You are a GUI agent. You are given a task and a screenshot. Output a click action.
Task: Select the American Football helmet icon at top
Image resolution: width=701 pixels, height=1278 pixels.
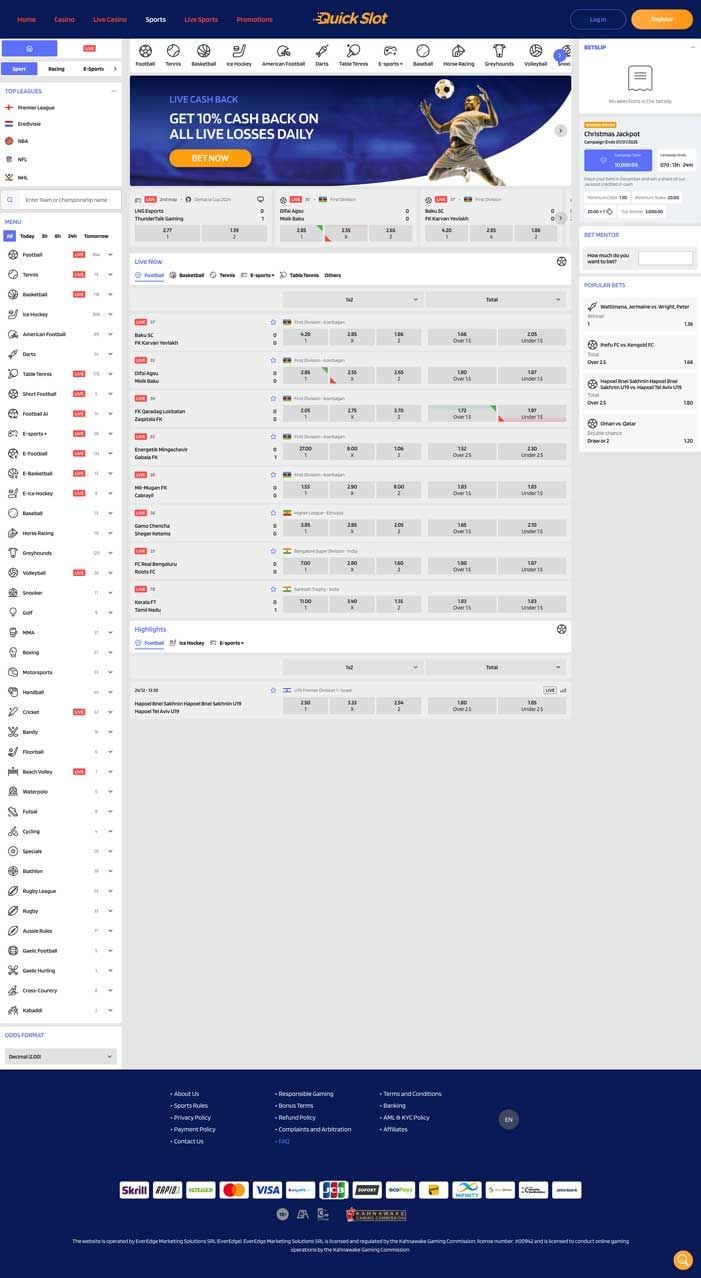tap(284, 51)
